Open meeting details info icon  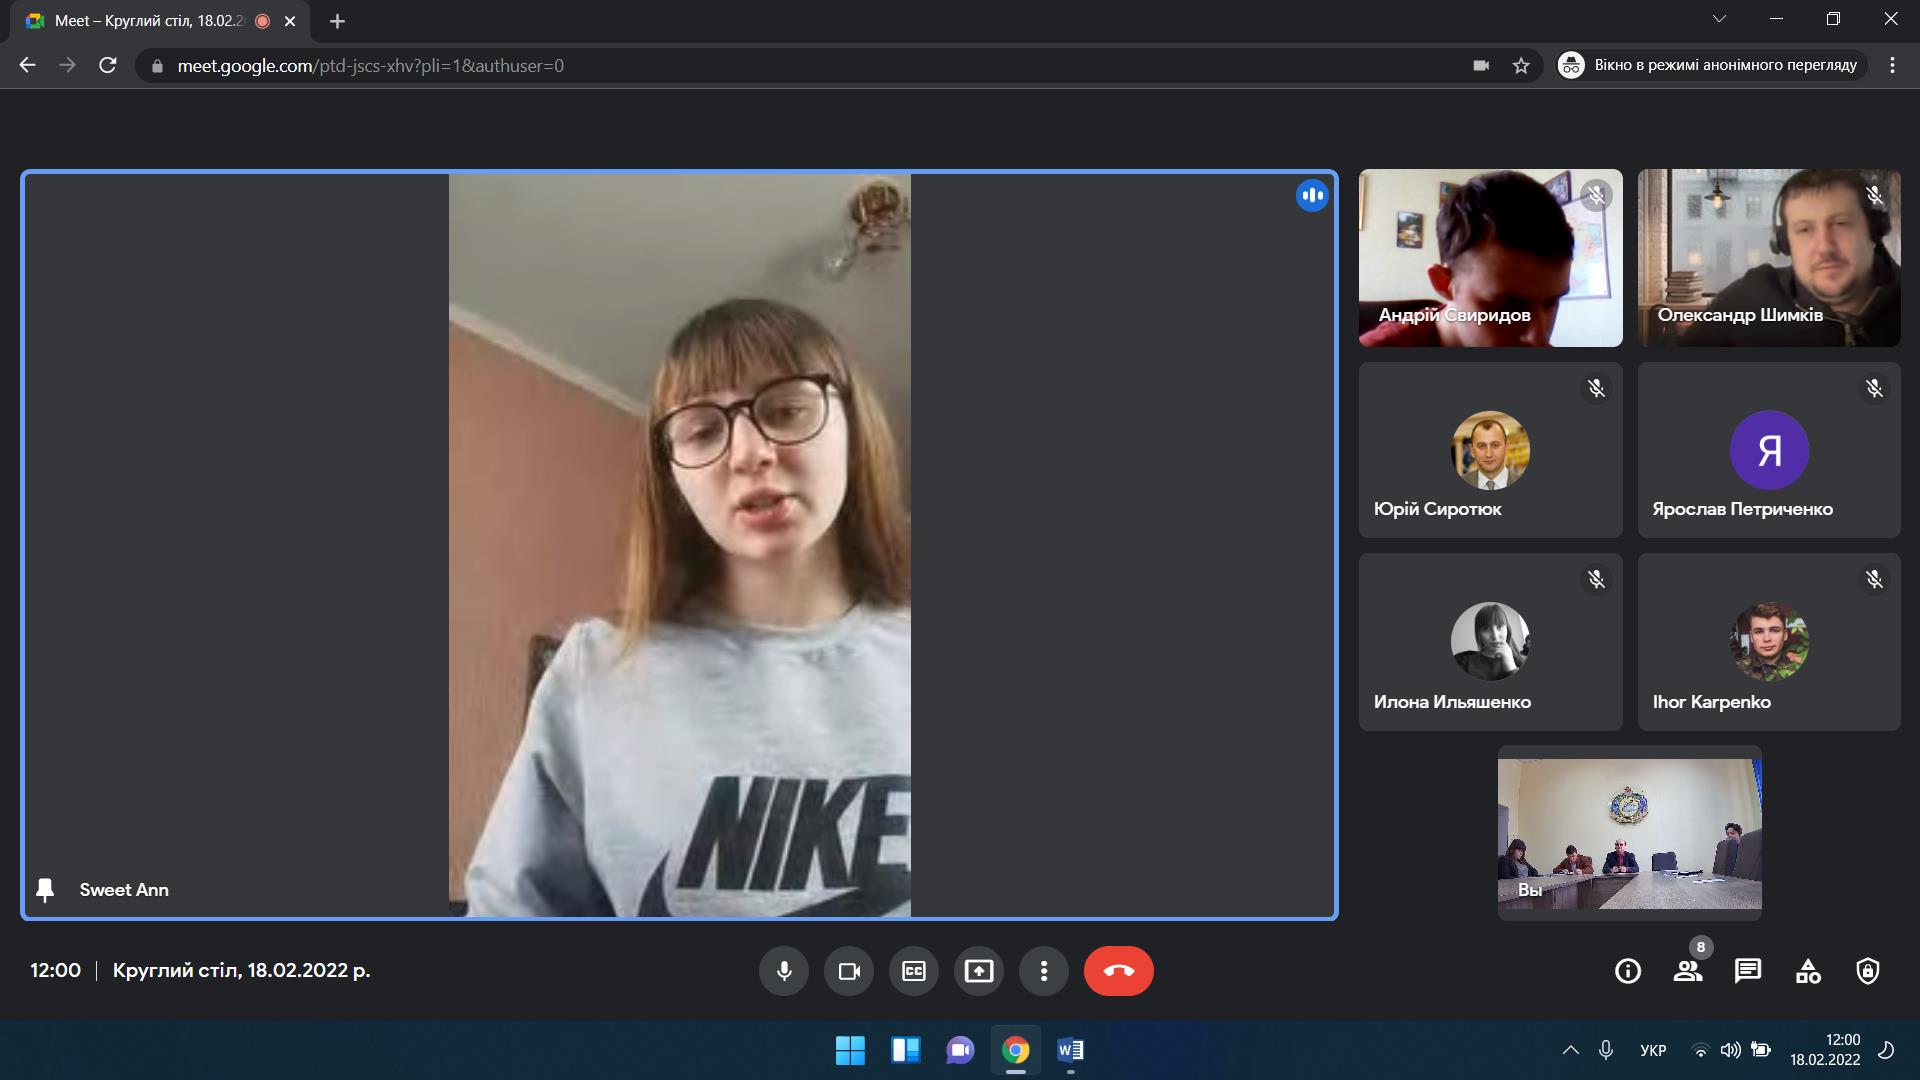[1628, 971]
